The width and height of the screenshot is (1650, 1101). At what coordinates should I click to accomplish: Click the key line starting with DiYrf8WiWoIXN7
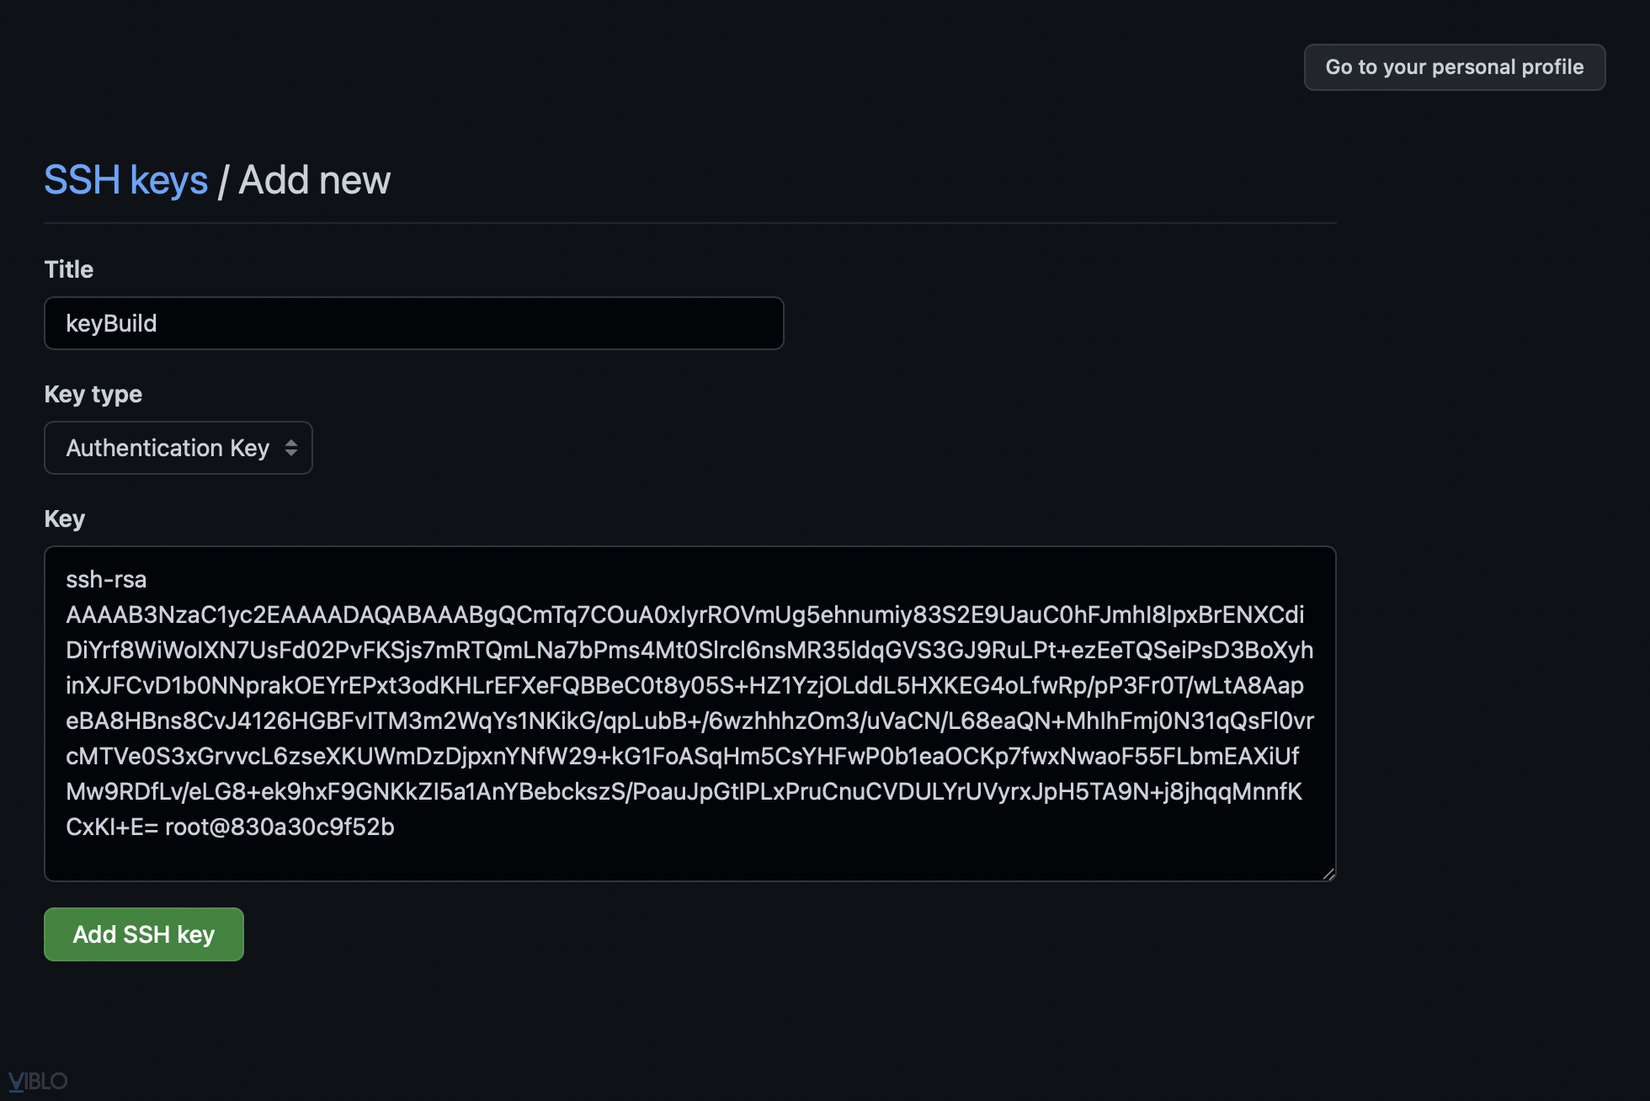pyautogui.click(x=689, y=650)
